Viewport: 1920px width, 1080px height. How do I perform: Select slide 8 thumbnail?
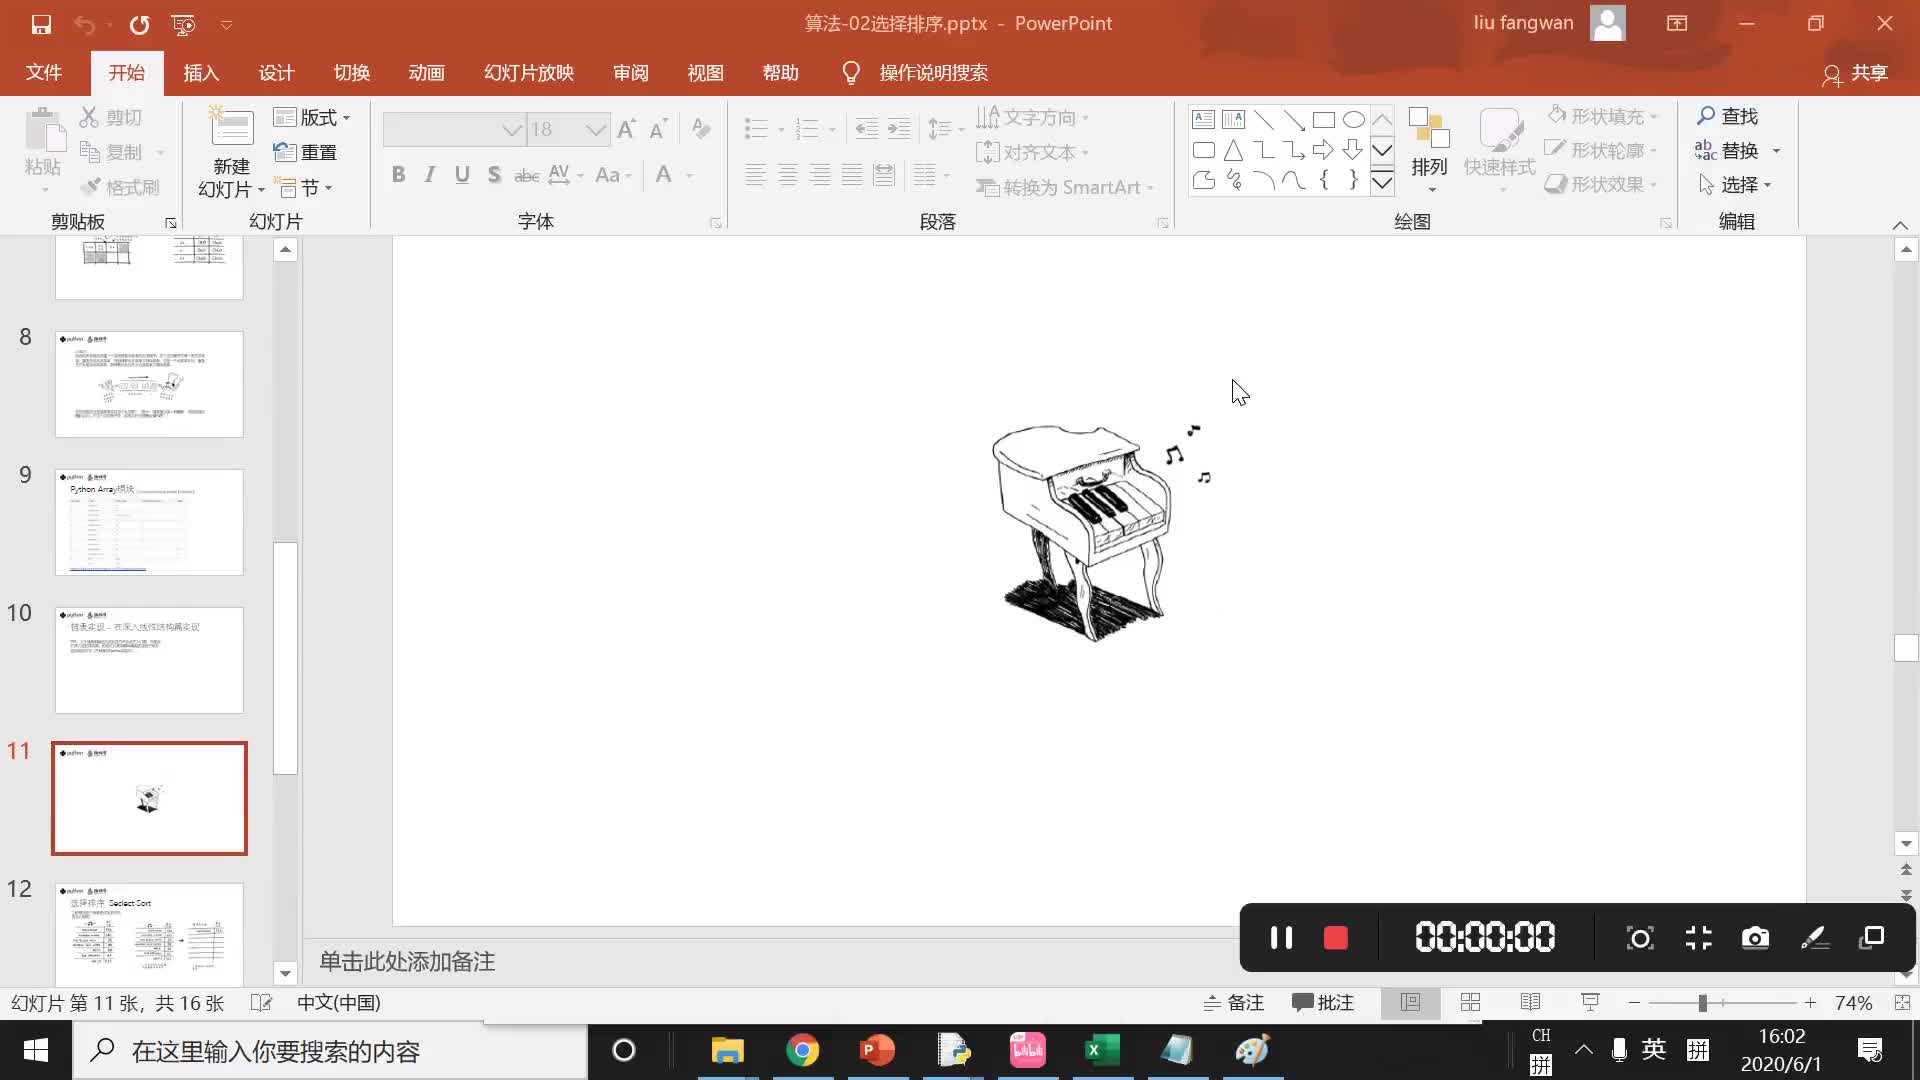coord(149,384)
